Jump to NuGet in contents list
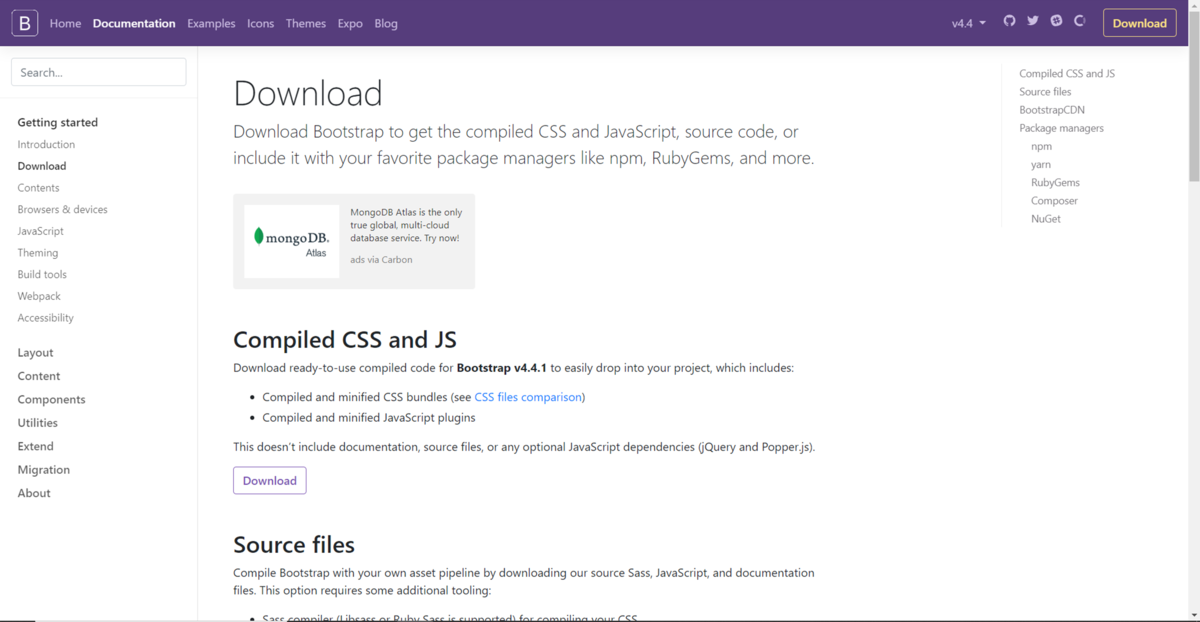Viewport: 1200px width, 622px height. pyautogui.click(x=1046, y=219)
